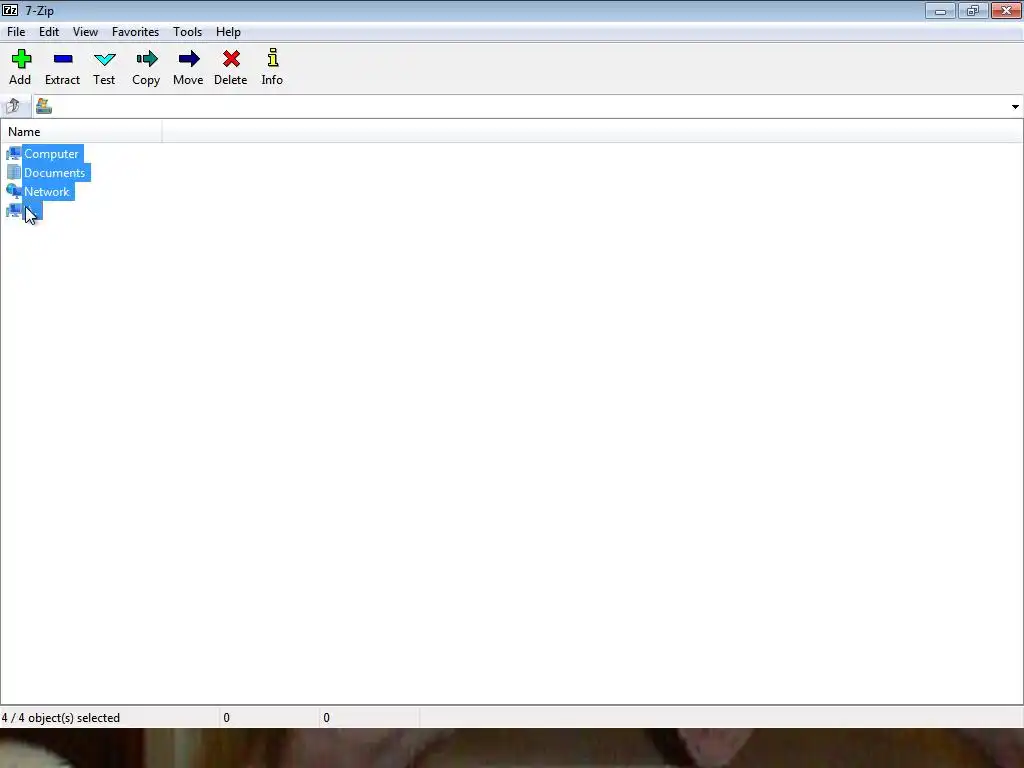Viewport: 1024px width, 768px height.
Task: Open the Tools menu
Action: click(187, 32)
